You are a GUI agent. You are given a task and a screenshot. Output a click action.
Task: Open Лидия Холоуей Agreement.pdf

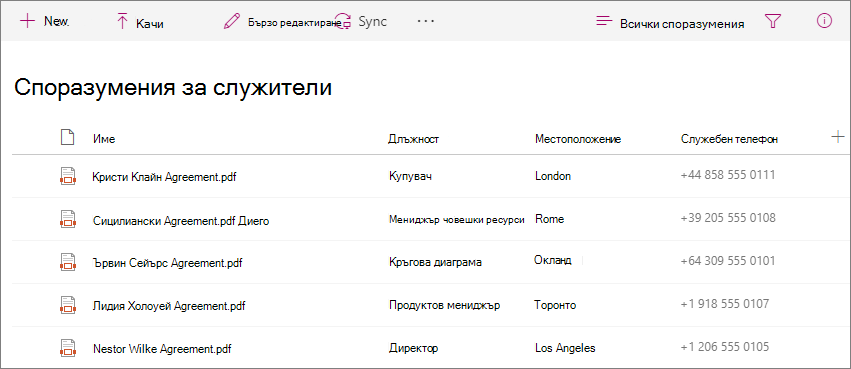click(169, 306)
